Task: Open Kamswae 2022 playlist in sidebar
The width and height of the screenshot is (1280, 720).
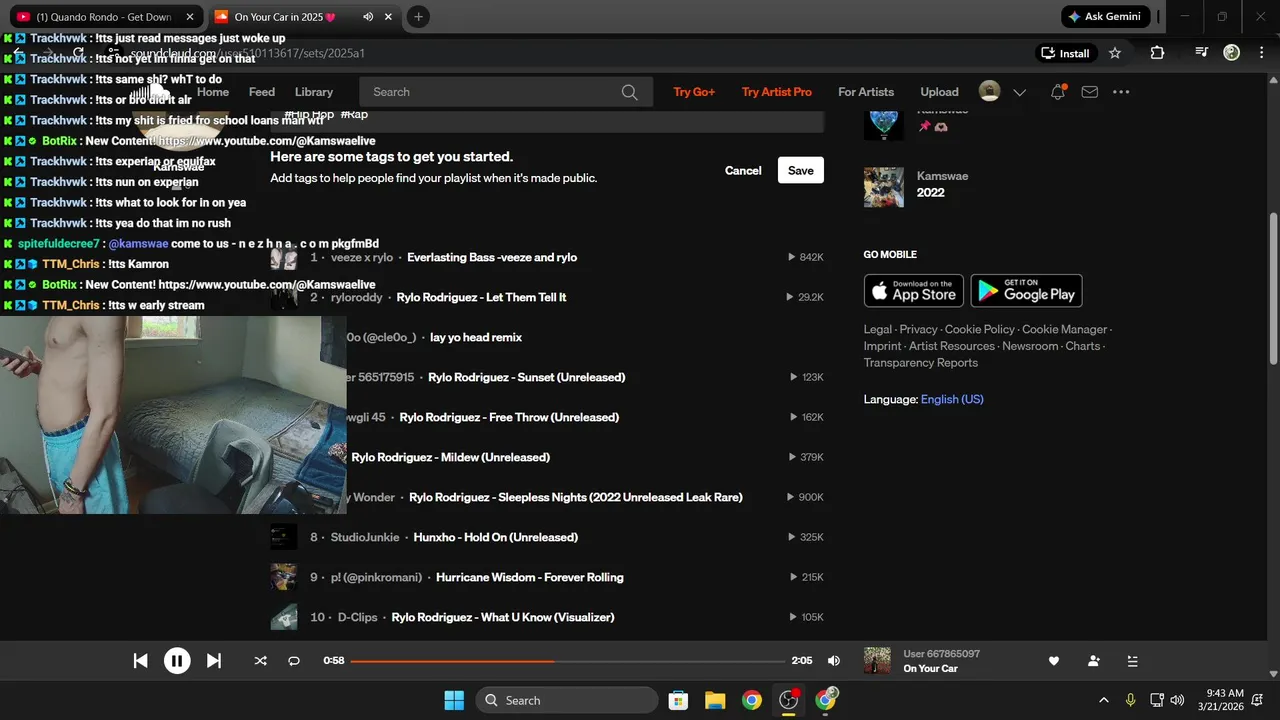Action: tap(931, 192)
